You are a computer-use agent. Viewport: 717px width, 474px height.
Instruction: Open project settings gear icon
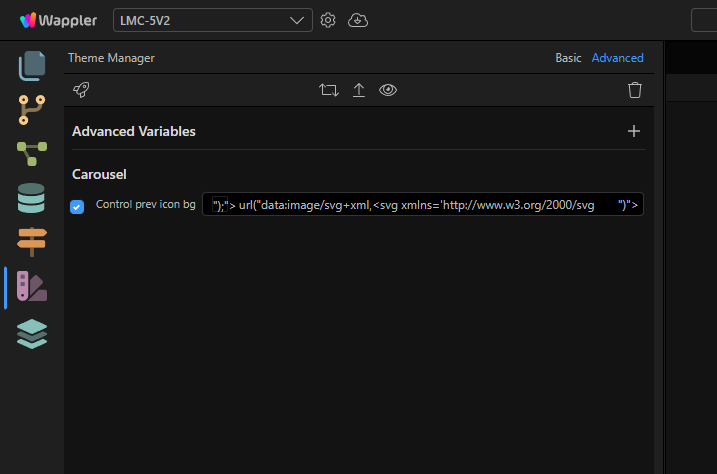coord(328,21)
